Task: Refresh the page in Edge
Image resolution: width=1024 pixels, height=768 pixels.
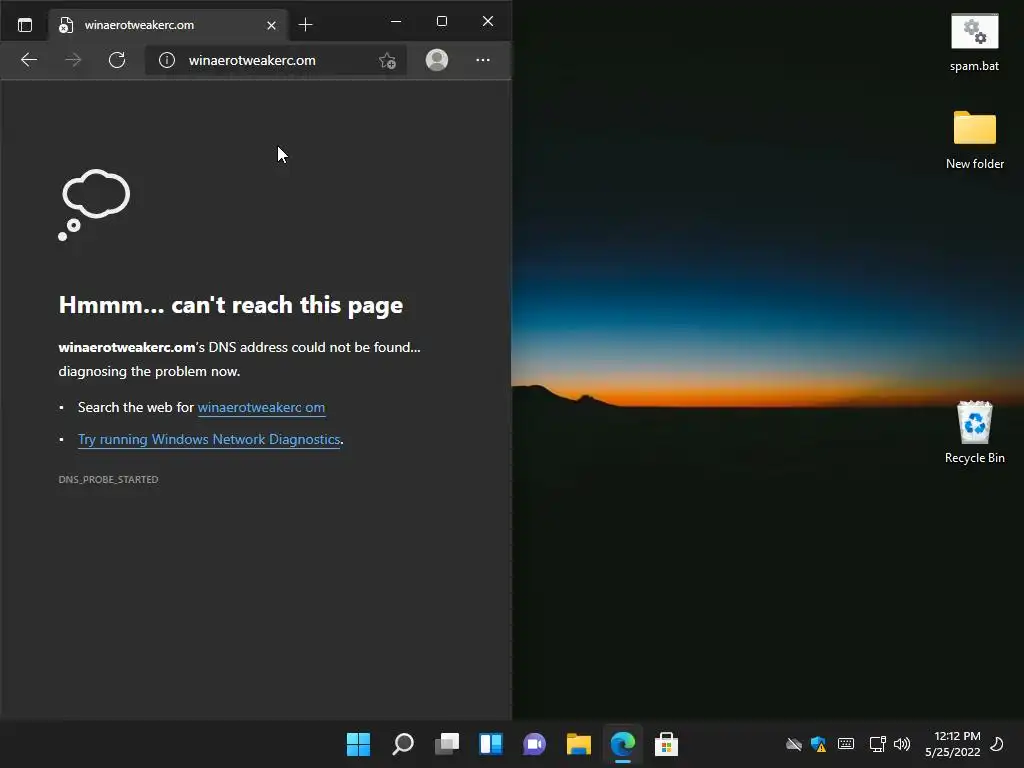Action: [117, 60]
